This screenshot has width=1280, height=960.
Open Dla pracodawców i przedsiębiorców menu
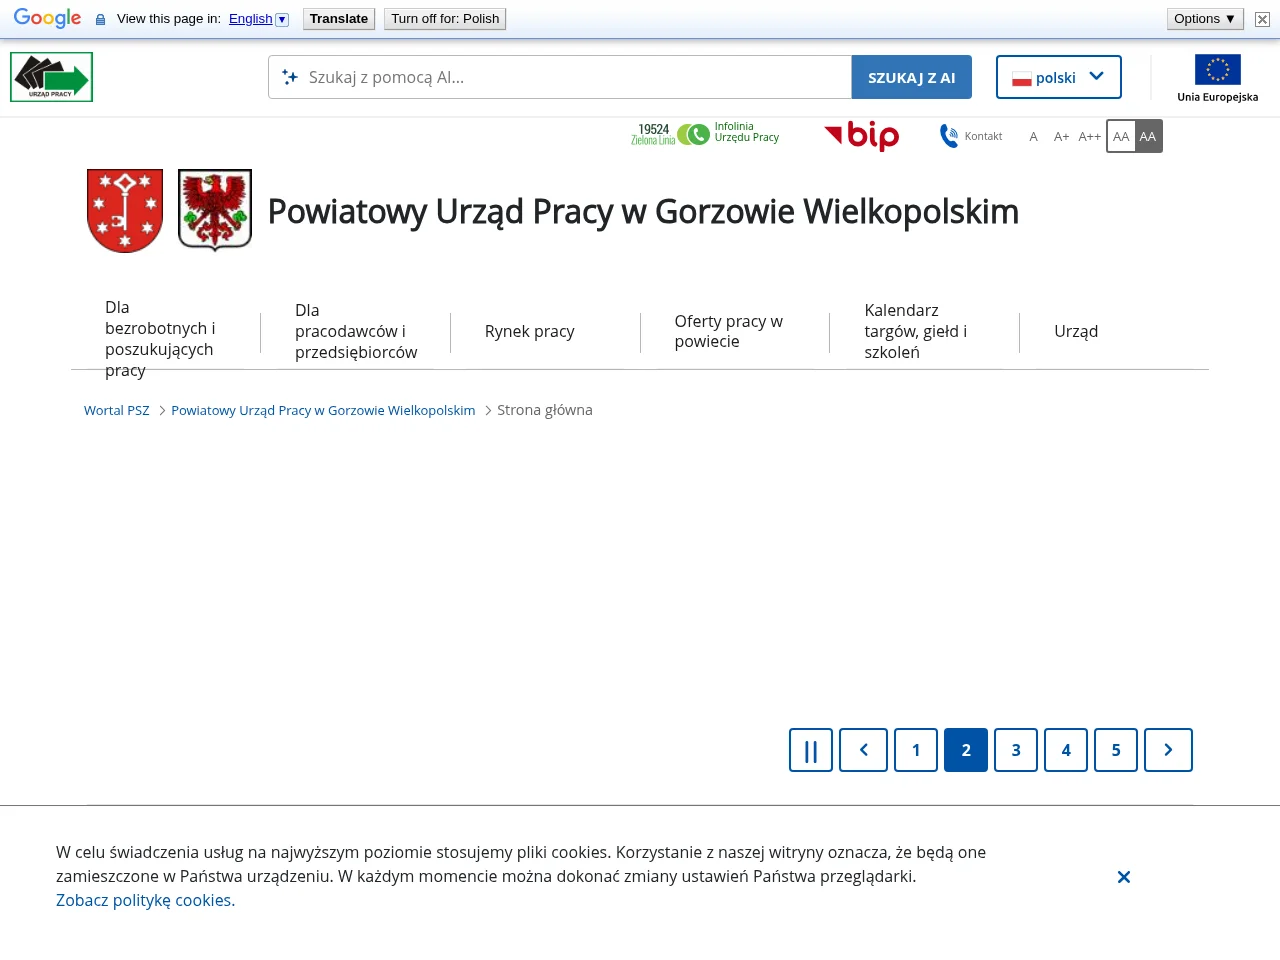(x=356, y=331)
